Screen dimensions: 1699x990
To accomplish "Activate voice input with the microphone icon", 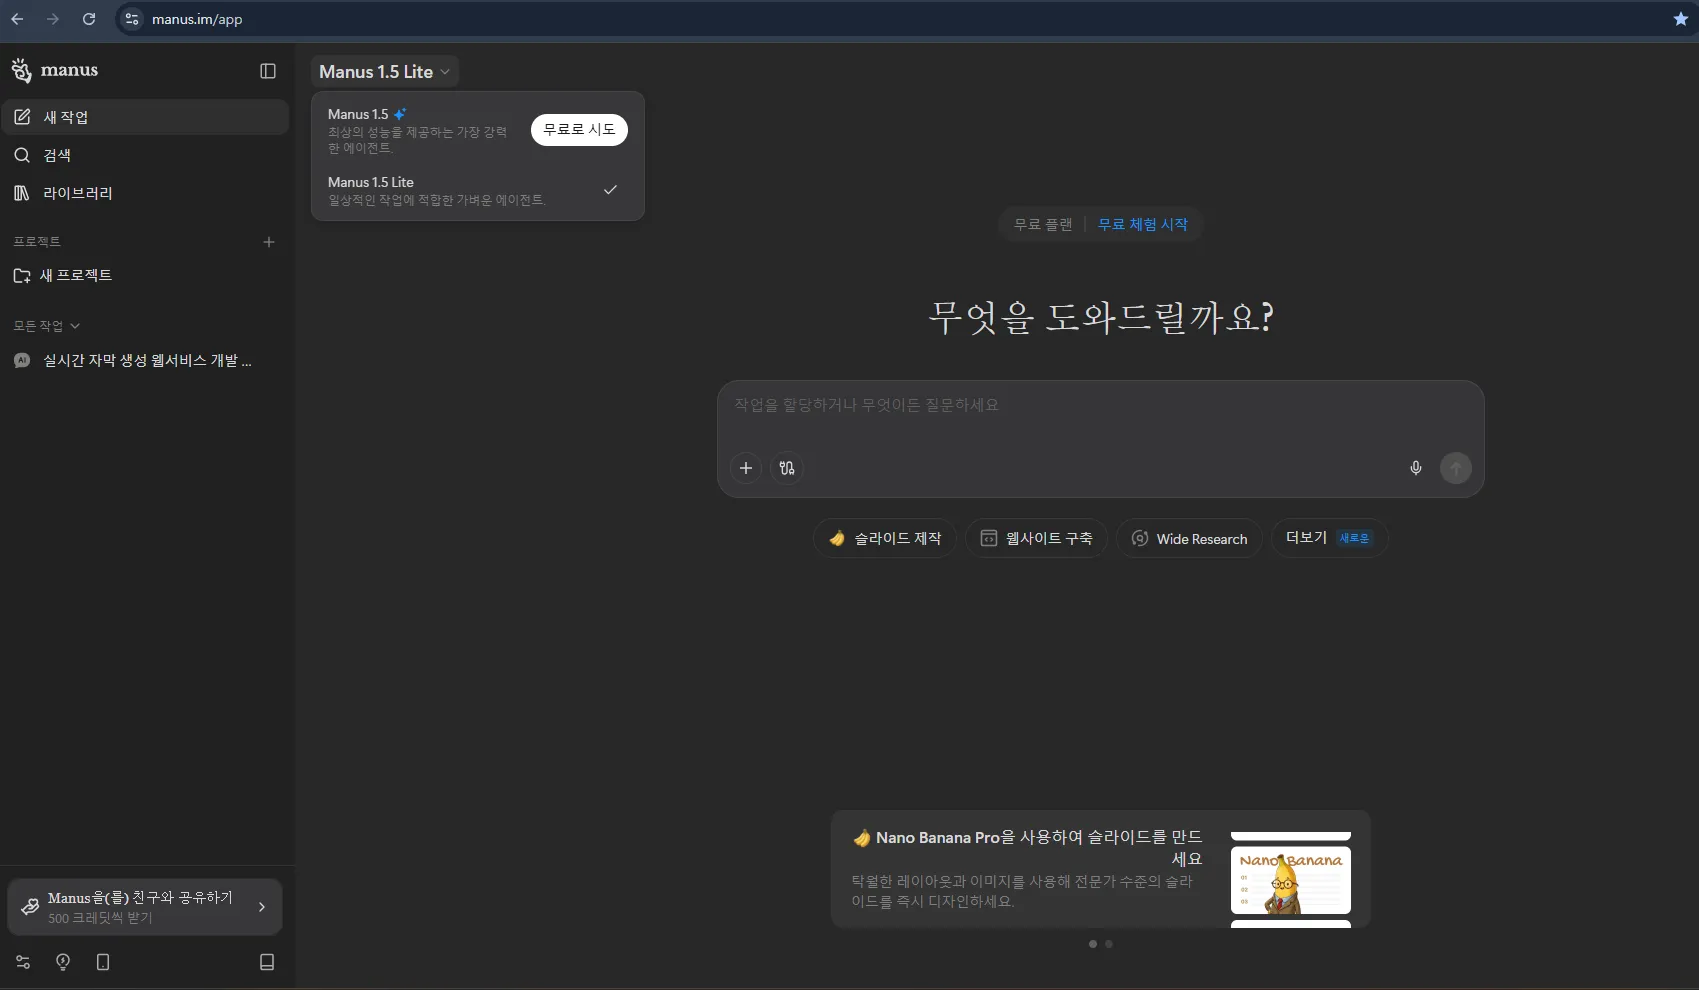I will (x=1415, y=468).
